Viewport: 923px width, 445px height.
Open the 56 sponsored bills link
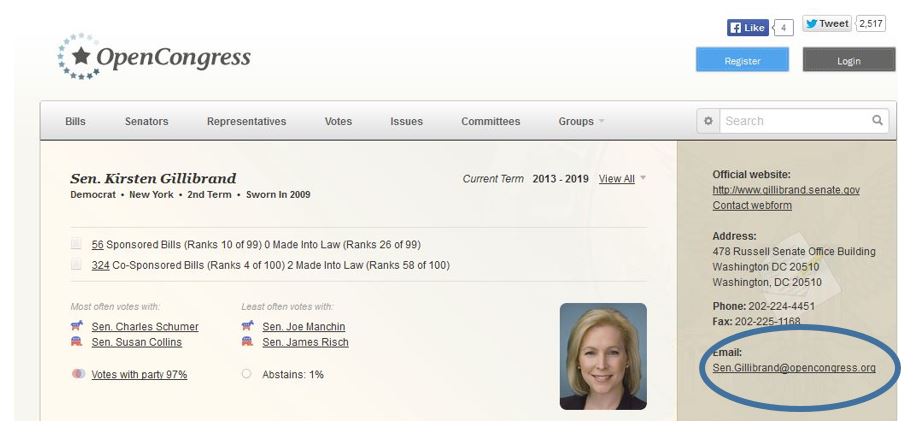98,244
